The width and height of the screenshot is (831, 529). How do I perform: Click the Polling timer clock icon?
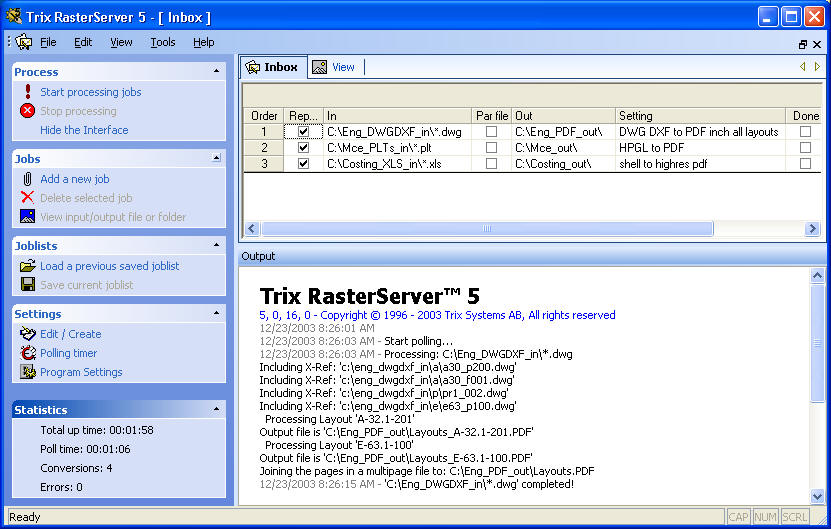pyautogui.click(x=28, y=353)
